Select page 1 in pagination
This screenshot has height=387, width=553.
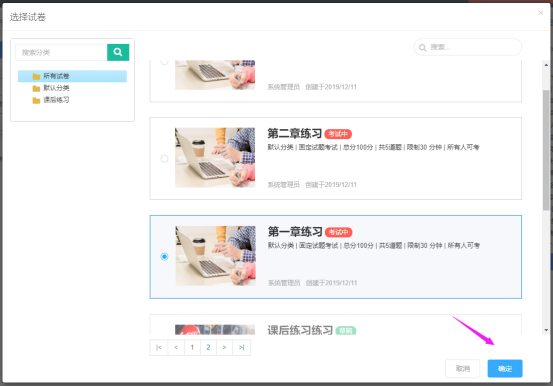coord(192,347)
